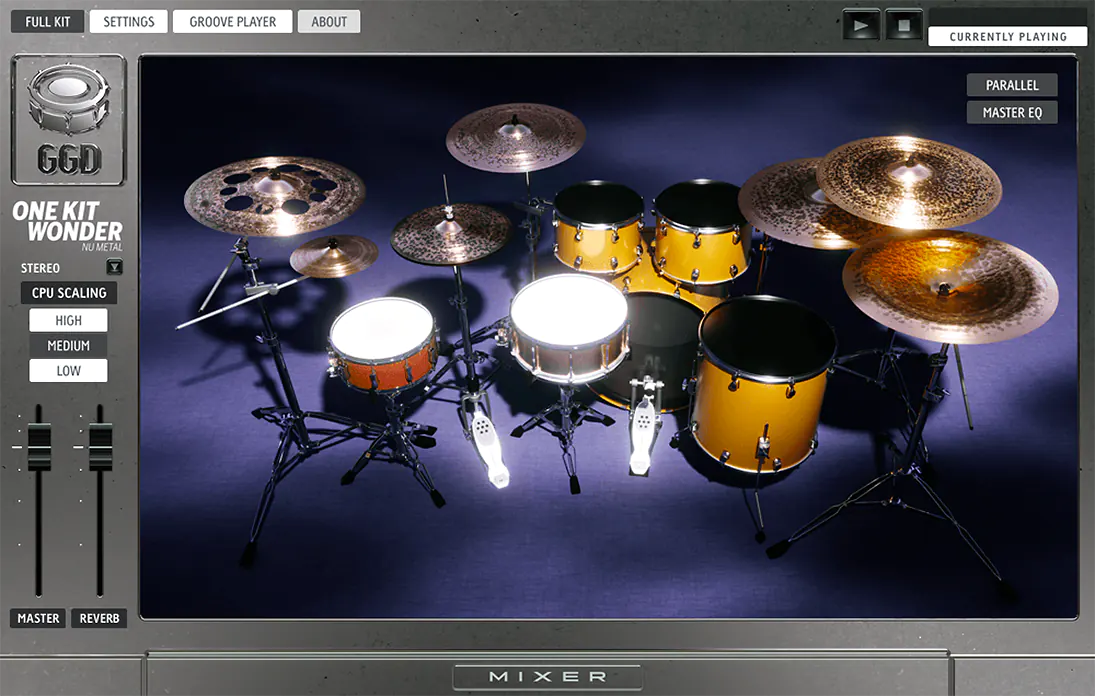The image size is (1095, 696).
Task: Expand the MIXER panel
Action: 547,675
